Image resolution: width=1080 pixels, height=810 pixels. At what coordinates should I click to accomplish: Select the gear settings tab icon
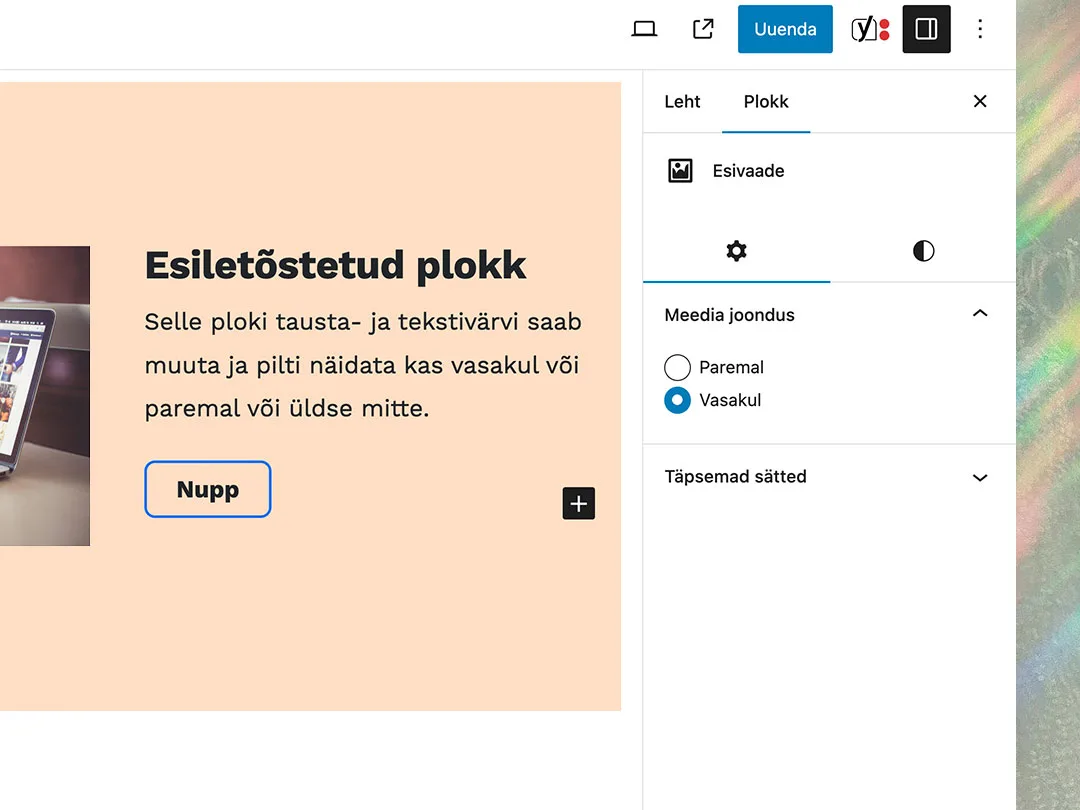click(x=736, y=251)
